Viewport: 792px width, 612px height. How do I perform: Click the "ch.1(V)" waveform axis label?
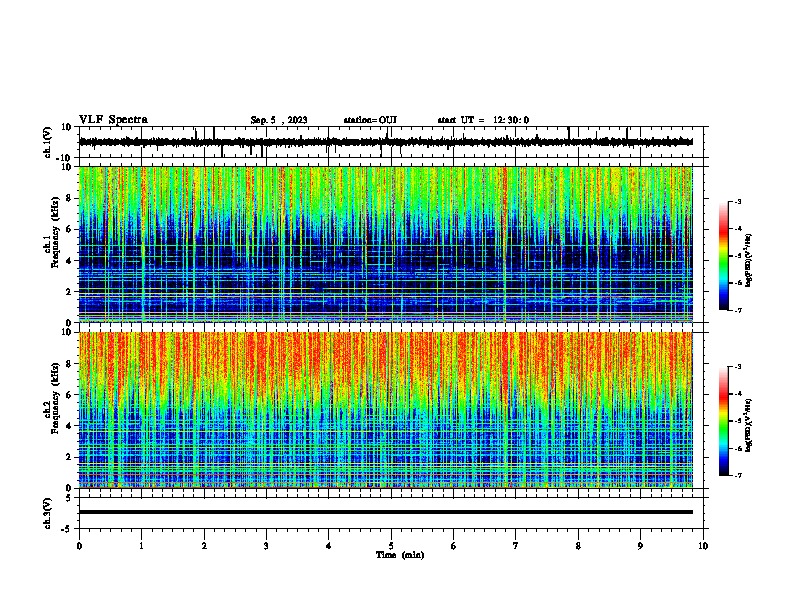(x=47, y=142)
